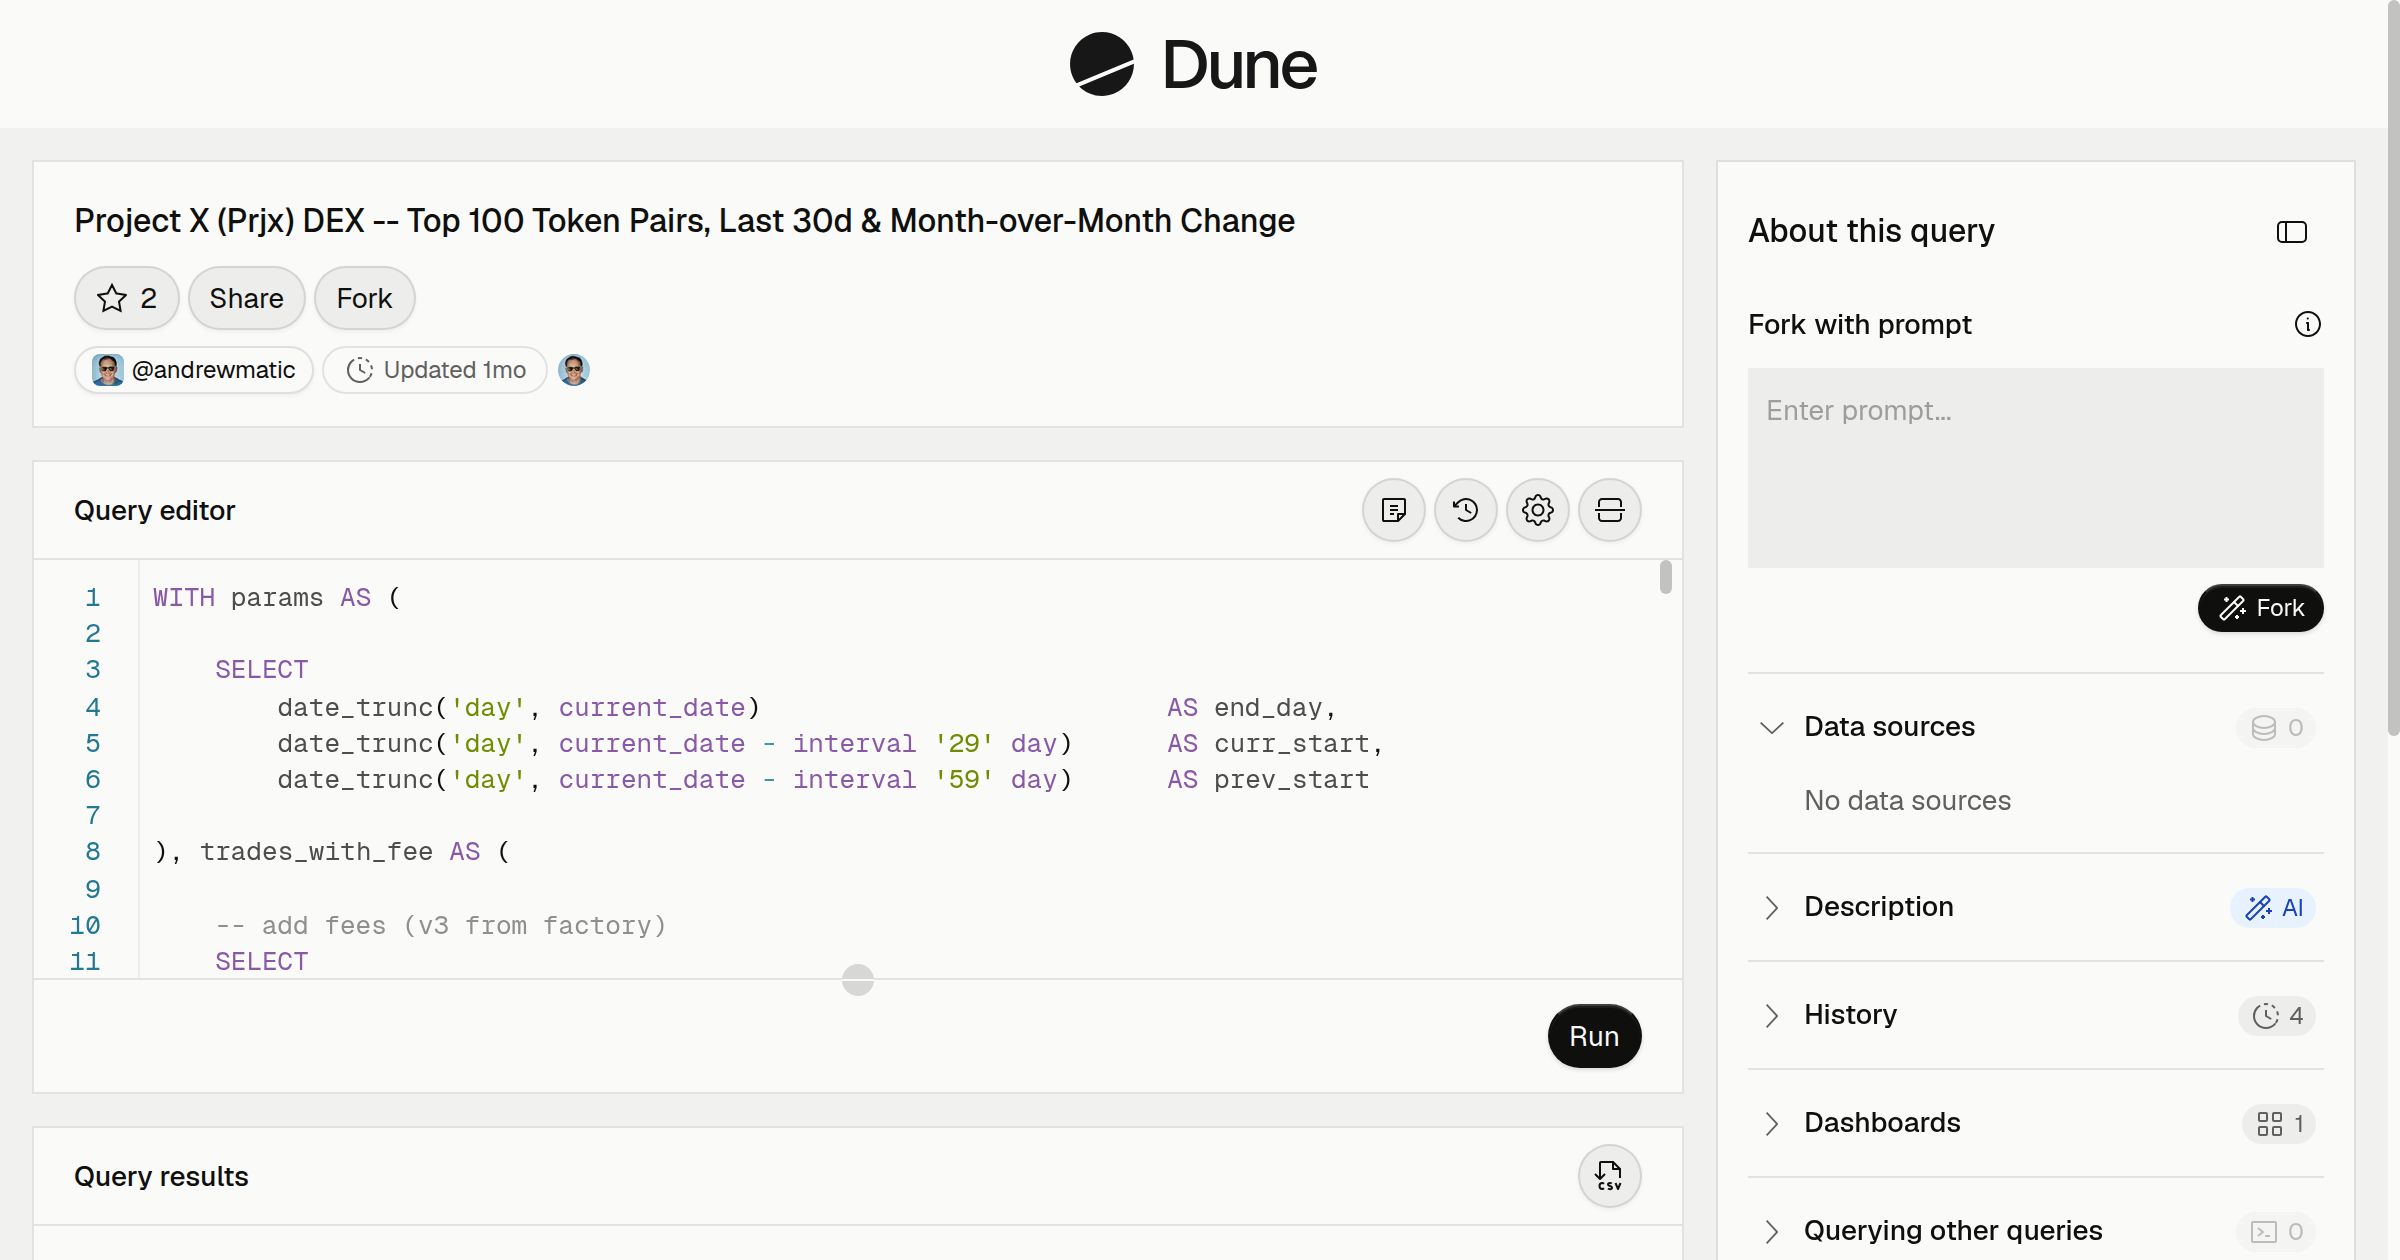This screenshot has height=1260, width=2400.
Task: Click the contributor avatar next to Updated 1mo
Action: pyautogui.click(x=574, y=370)
